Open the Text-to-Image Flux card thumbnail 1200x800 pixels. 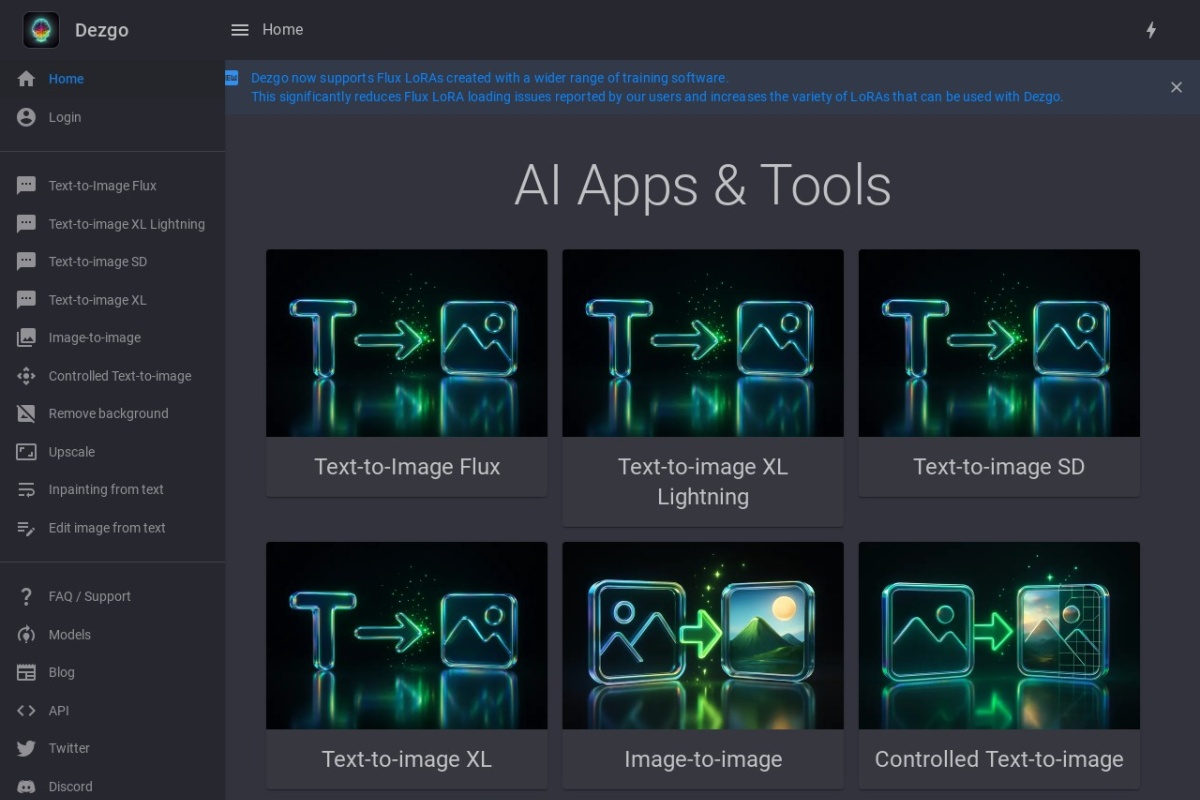[x=406, y=343]
